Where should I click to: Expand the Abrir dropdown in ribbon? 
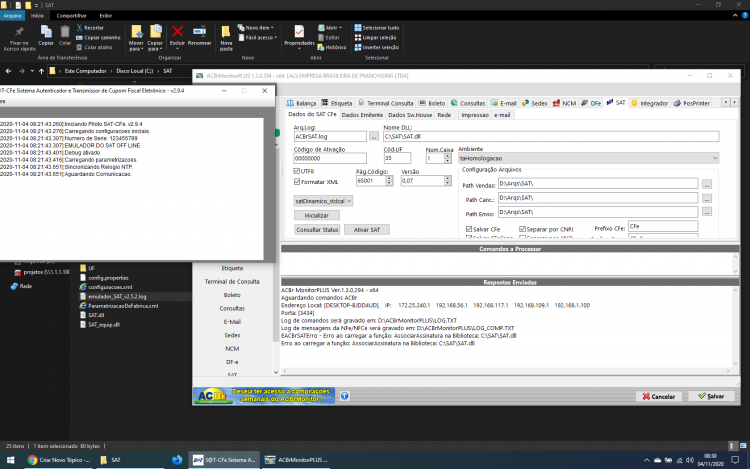pyautogui.click(x=330, y=28)
